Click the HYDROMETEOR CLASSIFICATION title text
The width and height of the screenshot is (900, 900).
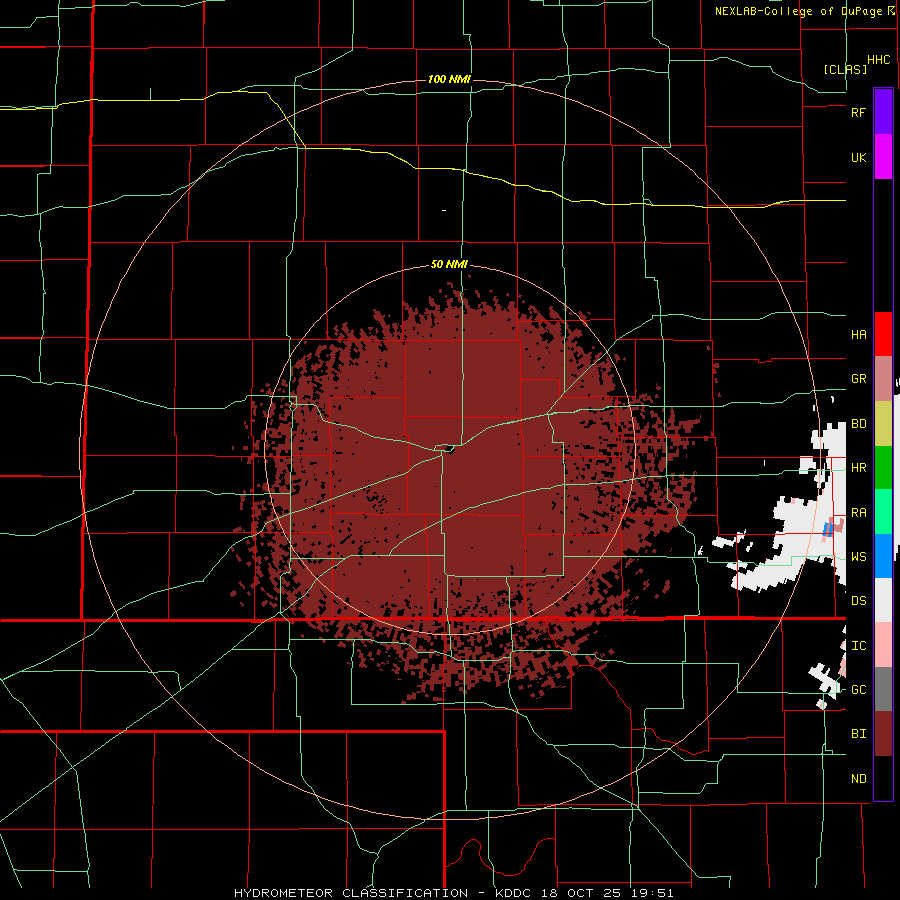tap(351, 893)
